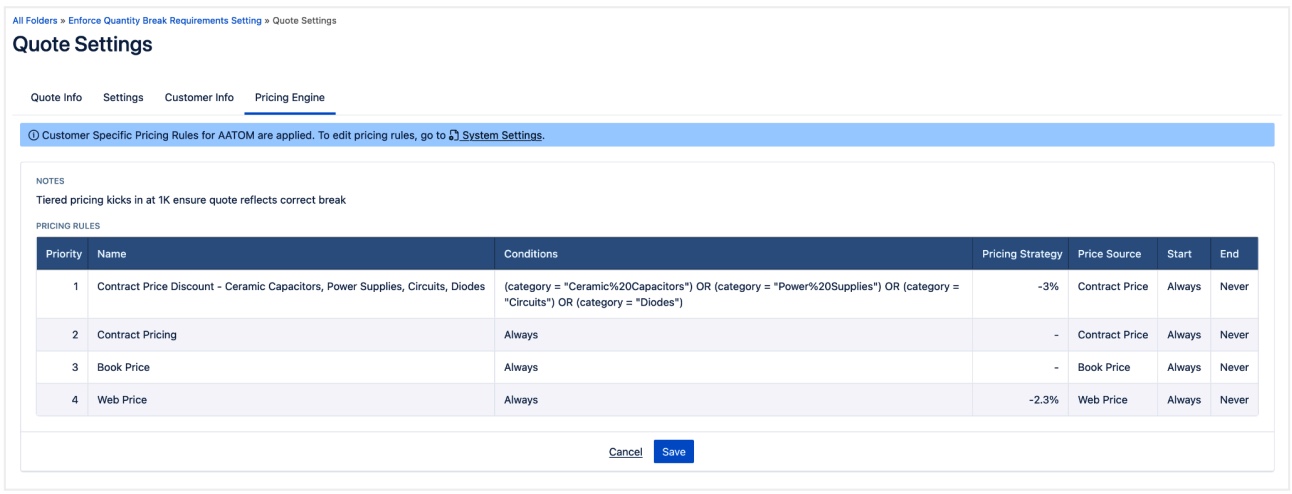
Task: Click the tiered pricing notes text
Action: pos(190,200)
